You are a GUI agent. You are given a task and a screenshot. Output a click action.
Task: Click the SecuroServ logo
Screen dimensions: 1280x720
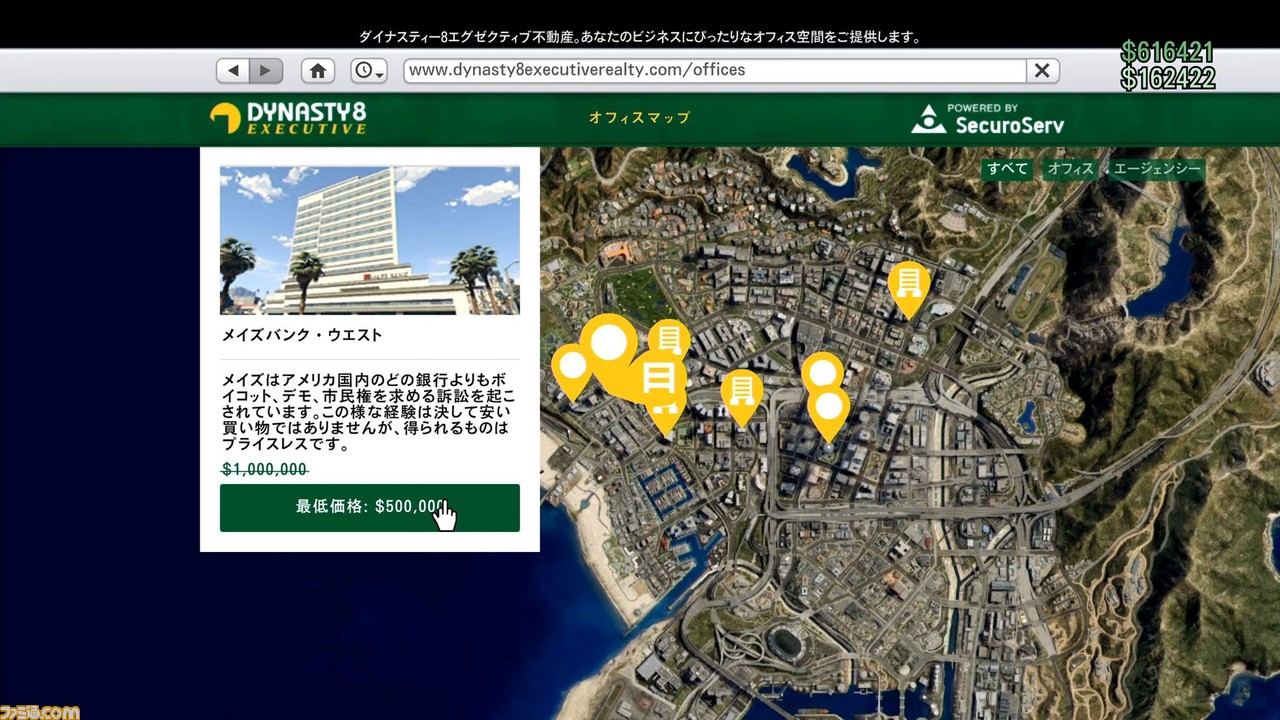tap(987, 119)
